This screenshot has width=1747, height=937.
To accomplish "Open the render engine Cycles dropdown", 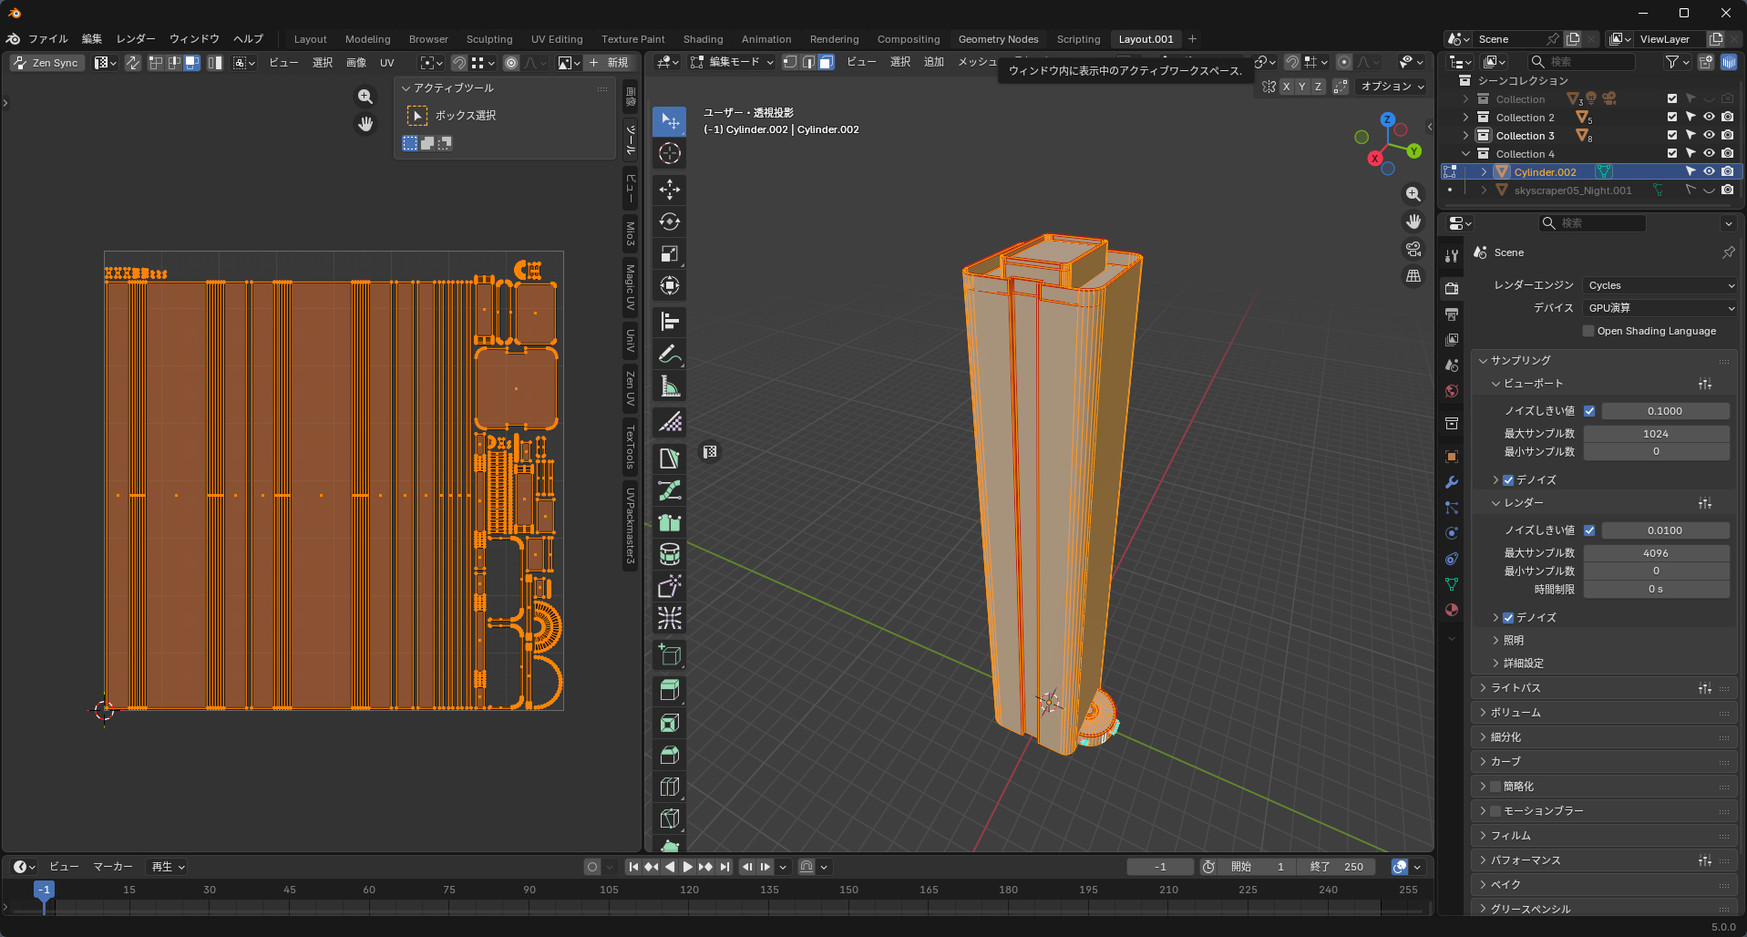I will [x=1659, y=285].
